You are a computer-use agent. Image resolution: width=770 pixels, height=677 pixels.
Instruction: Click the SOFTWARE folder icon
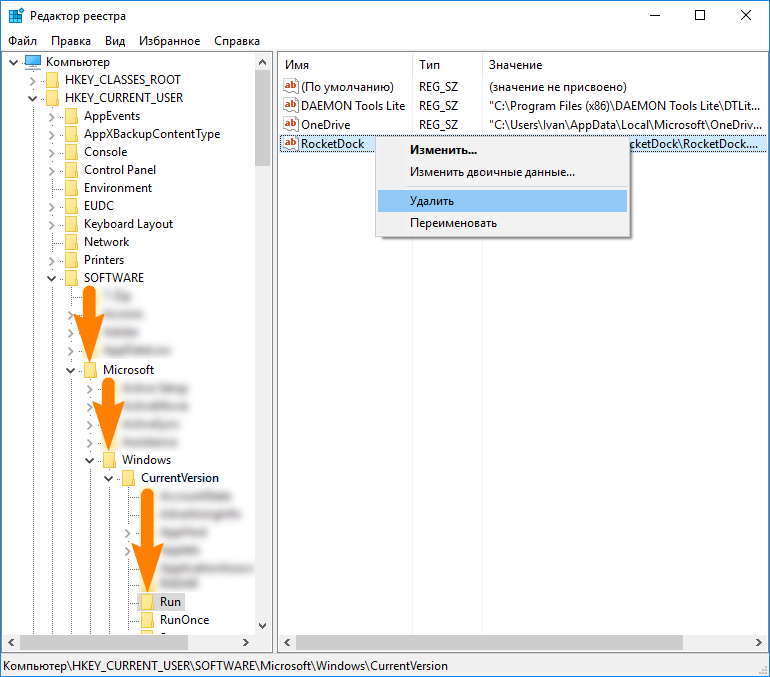[71, 278]
